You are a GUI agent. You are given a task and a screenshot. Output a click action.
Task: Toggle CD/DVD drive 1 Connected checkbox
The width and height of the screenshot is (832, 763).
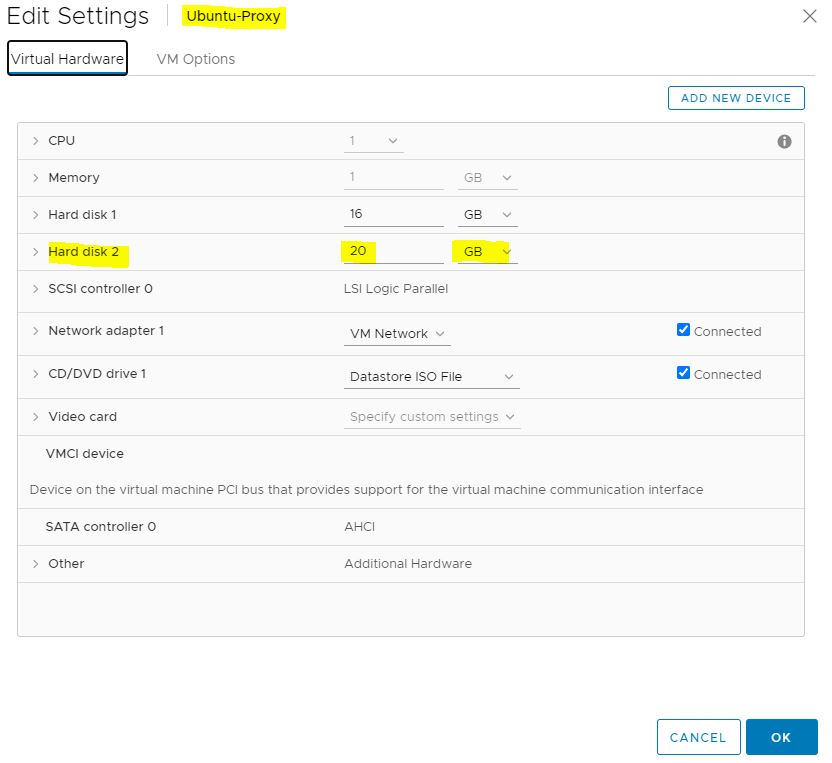tap(683, 373)
